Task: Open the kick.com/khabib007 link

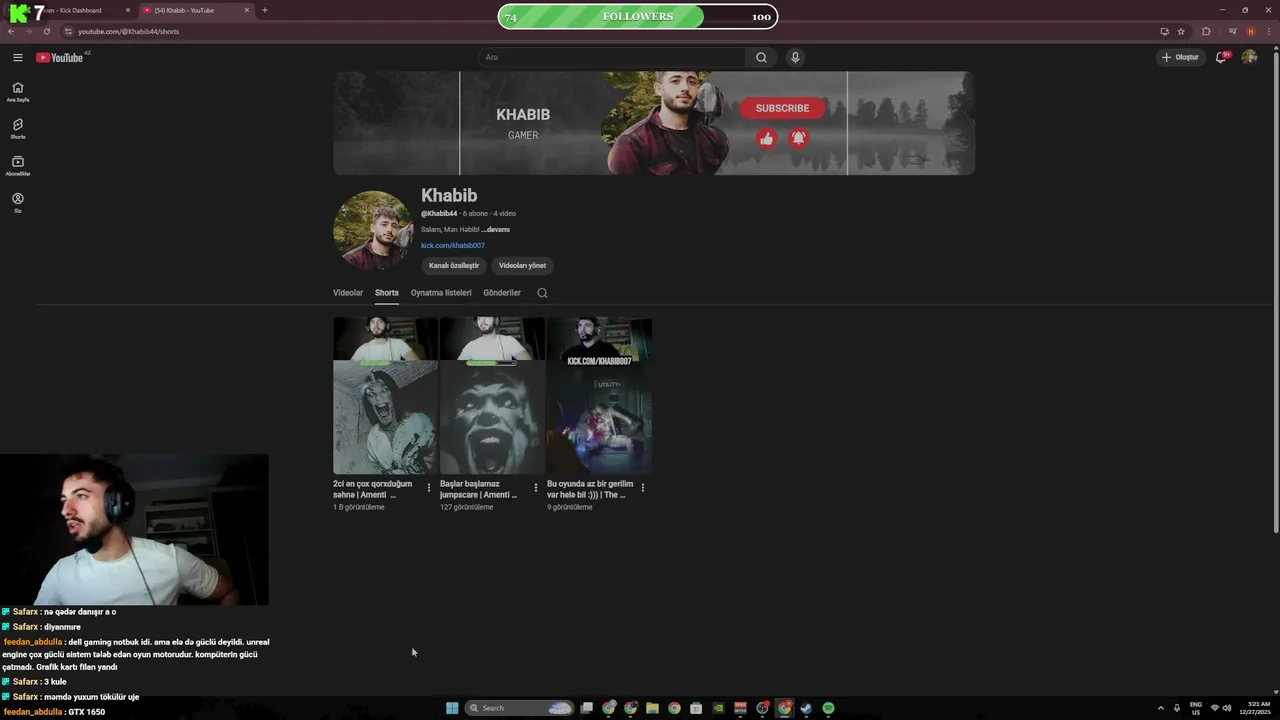Action: pyautogui.click(x=452, y=245)
